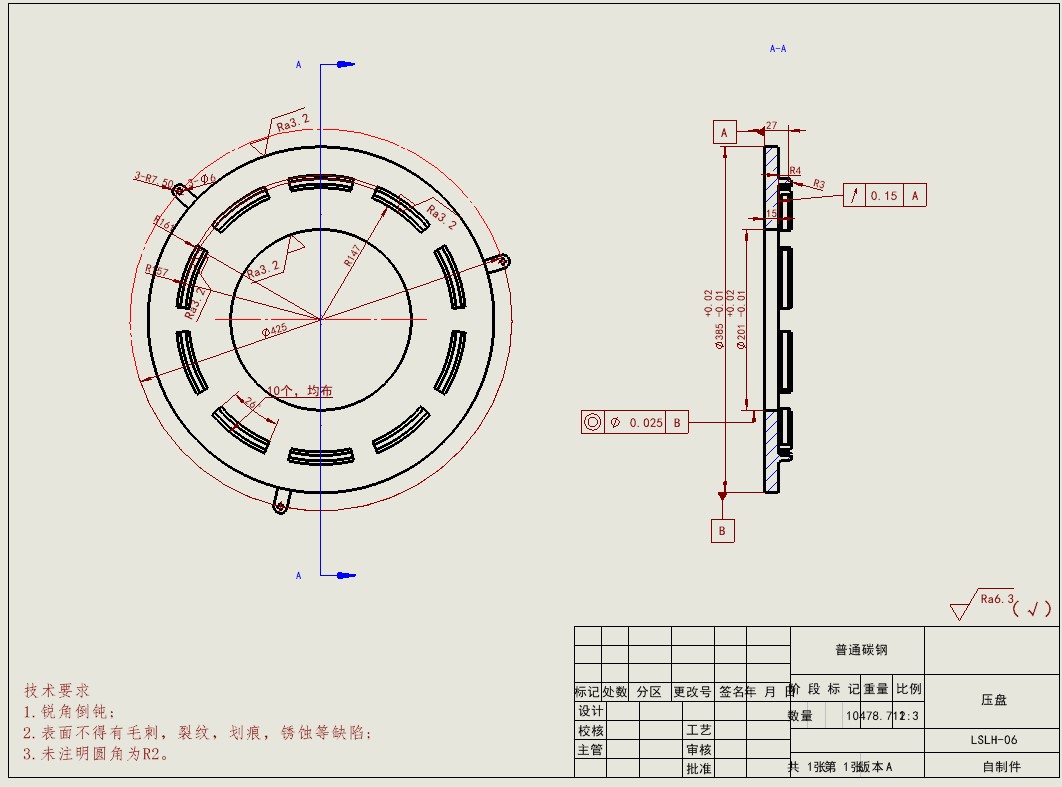Select the Φ425 diameter dimension

pyautogui.click(x=275, y=331)
